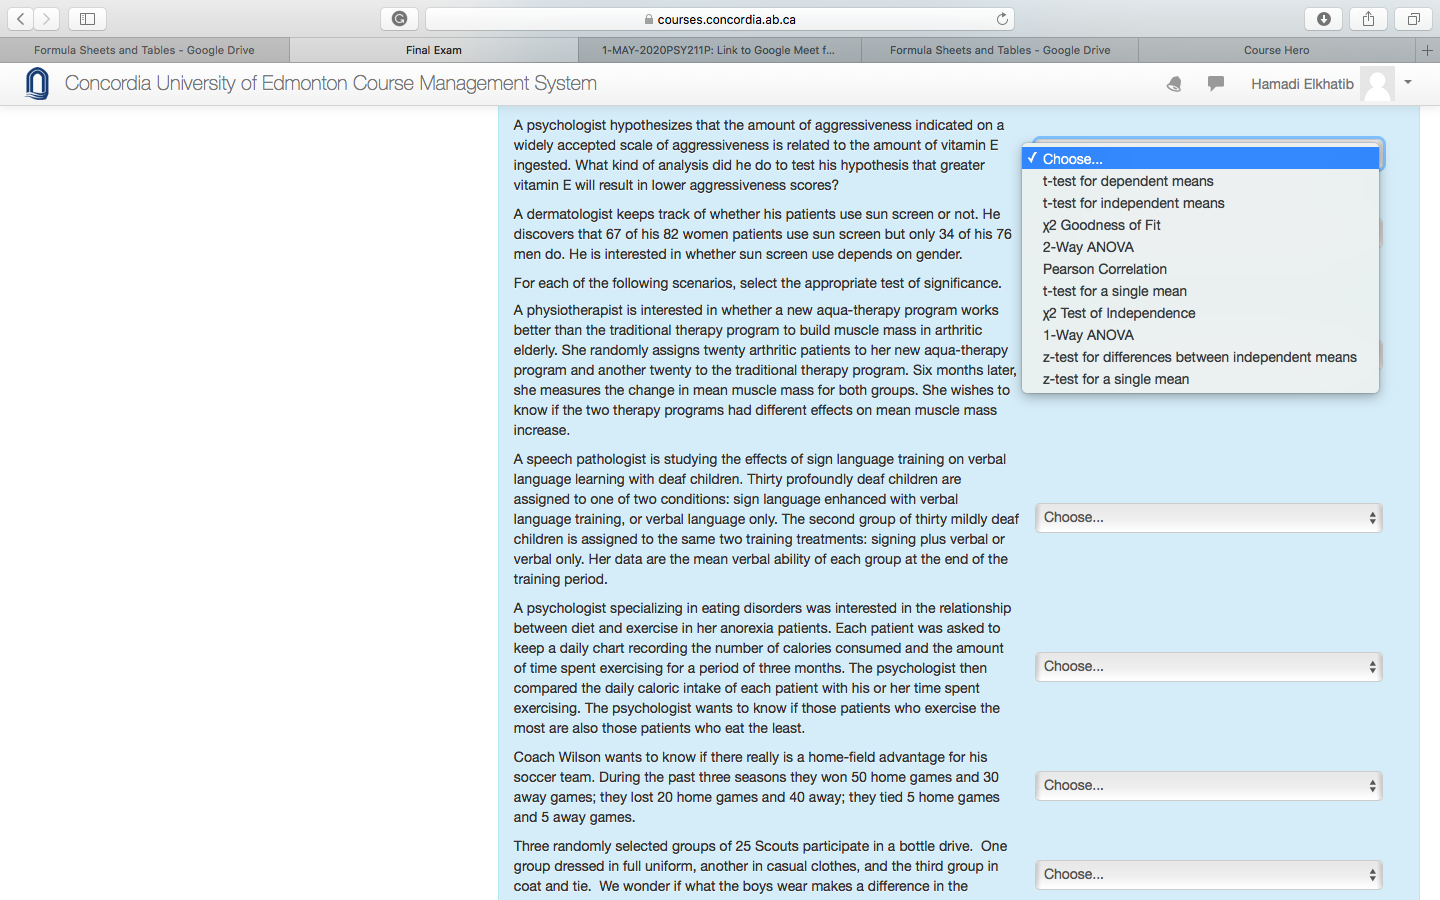Open the messages speech bubble icon
This screenshot has height=900, width=1440.
tap(1216, 84)
